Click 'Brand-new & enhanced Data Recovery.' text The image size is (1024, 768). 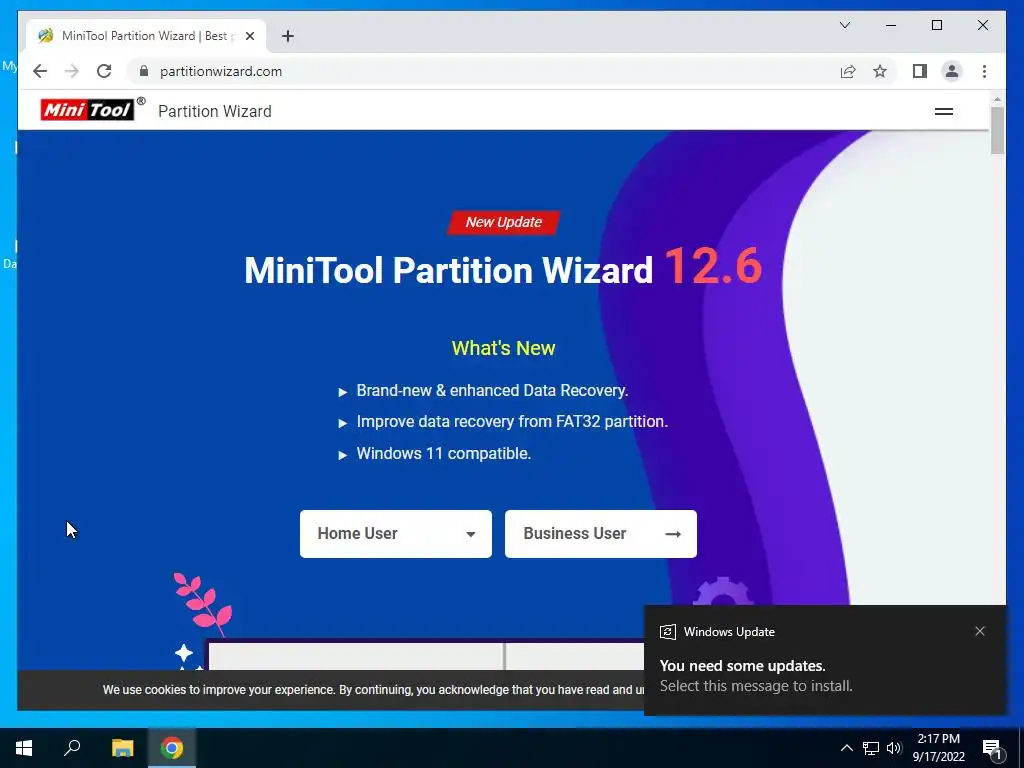pyautogui.click(x=492, y=391)
